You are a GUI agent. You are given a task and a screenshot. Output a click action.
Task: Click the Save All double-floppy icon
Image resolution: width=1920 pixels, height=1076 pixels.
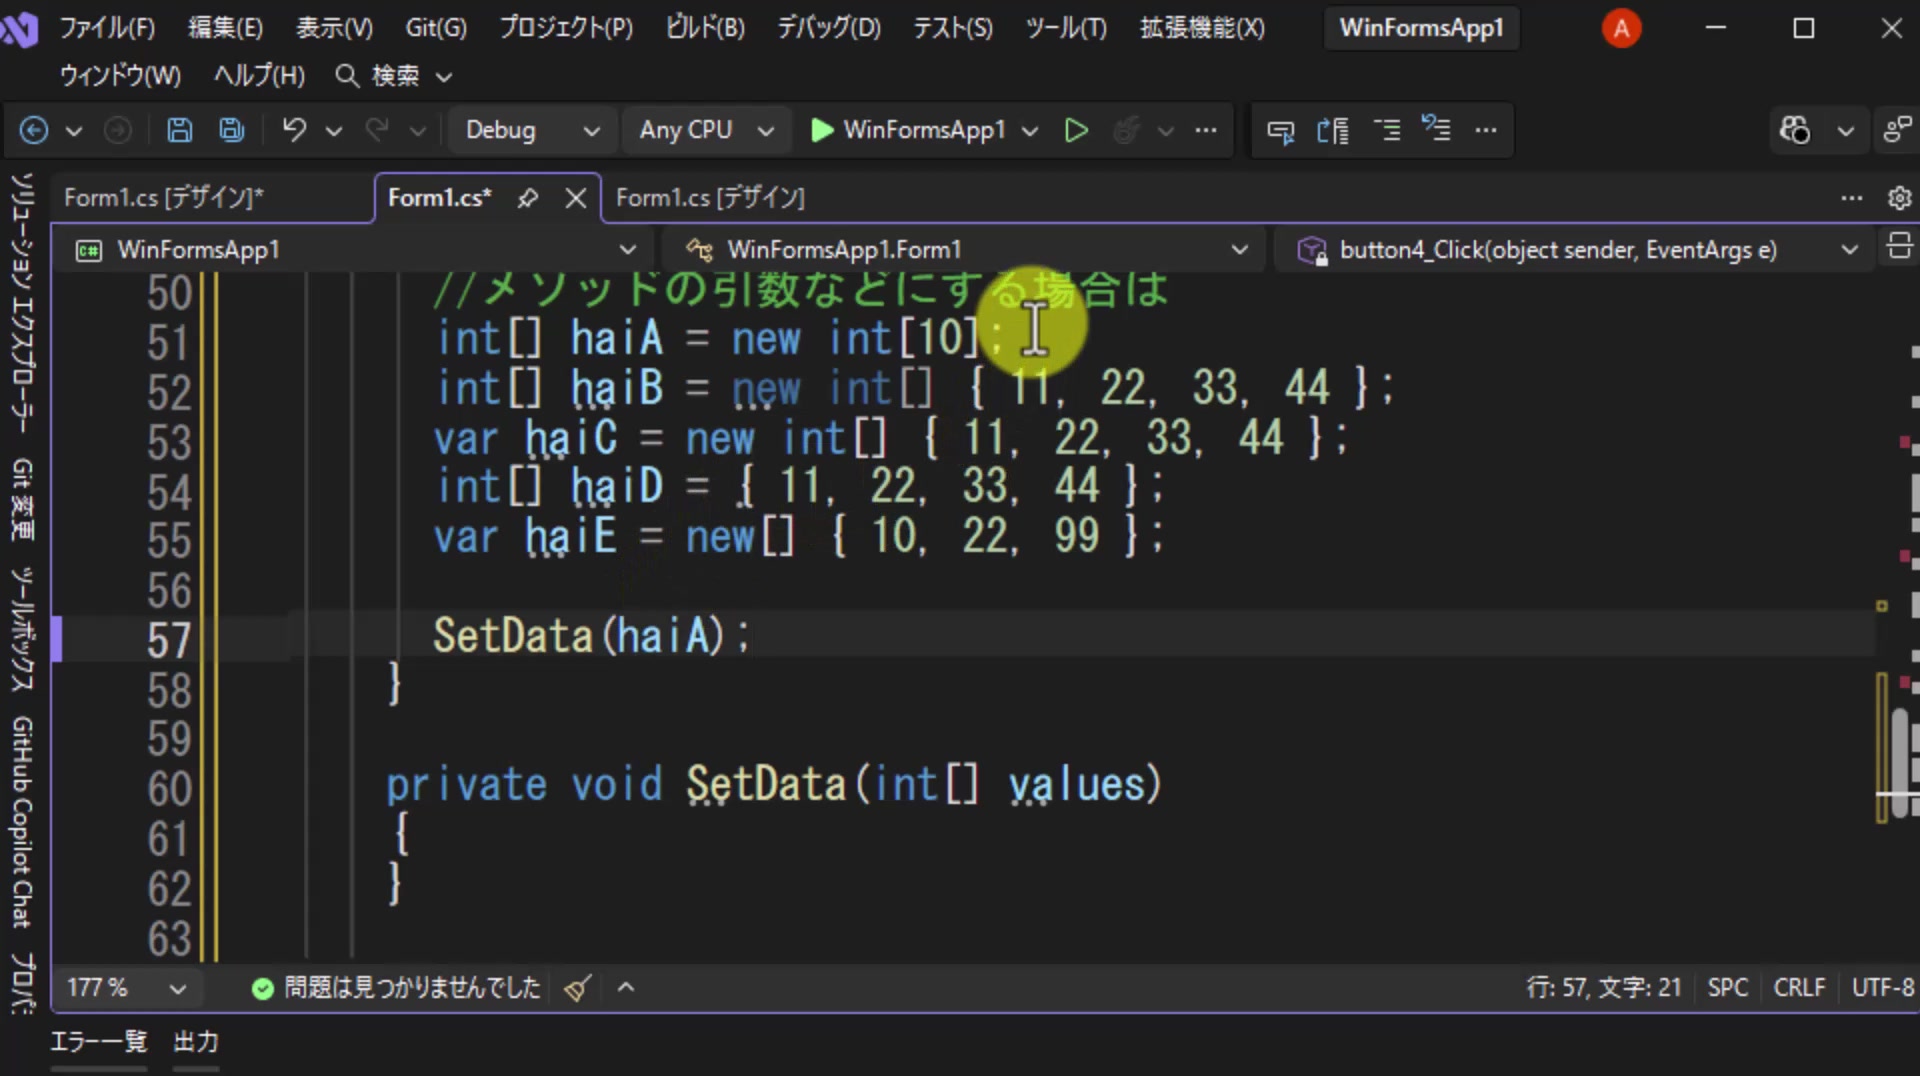pyautogui.click(x=232, y=130)
